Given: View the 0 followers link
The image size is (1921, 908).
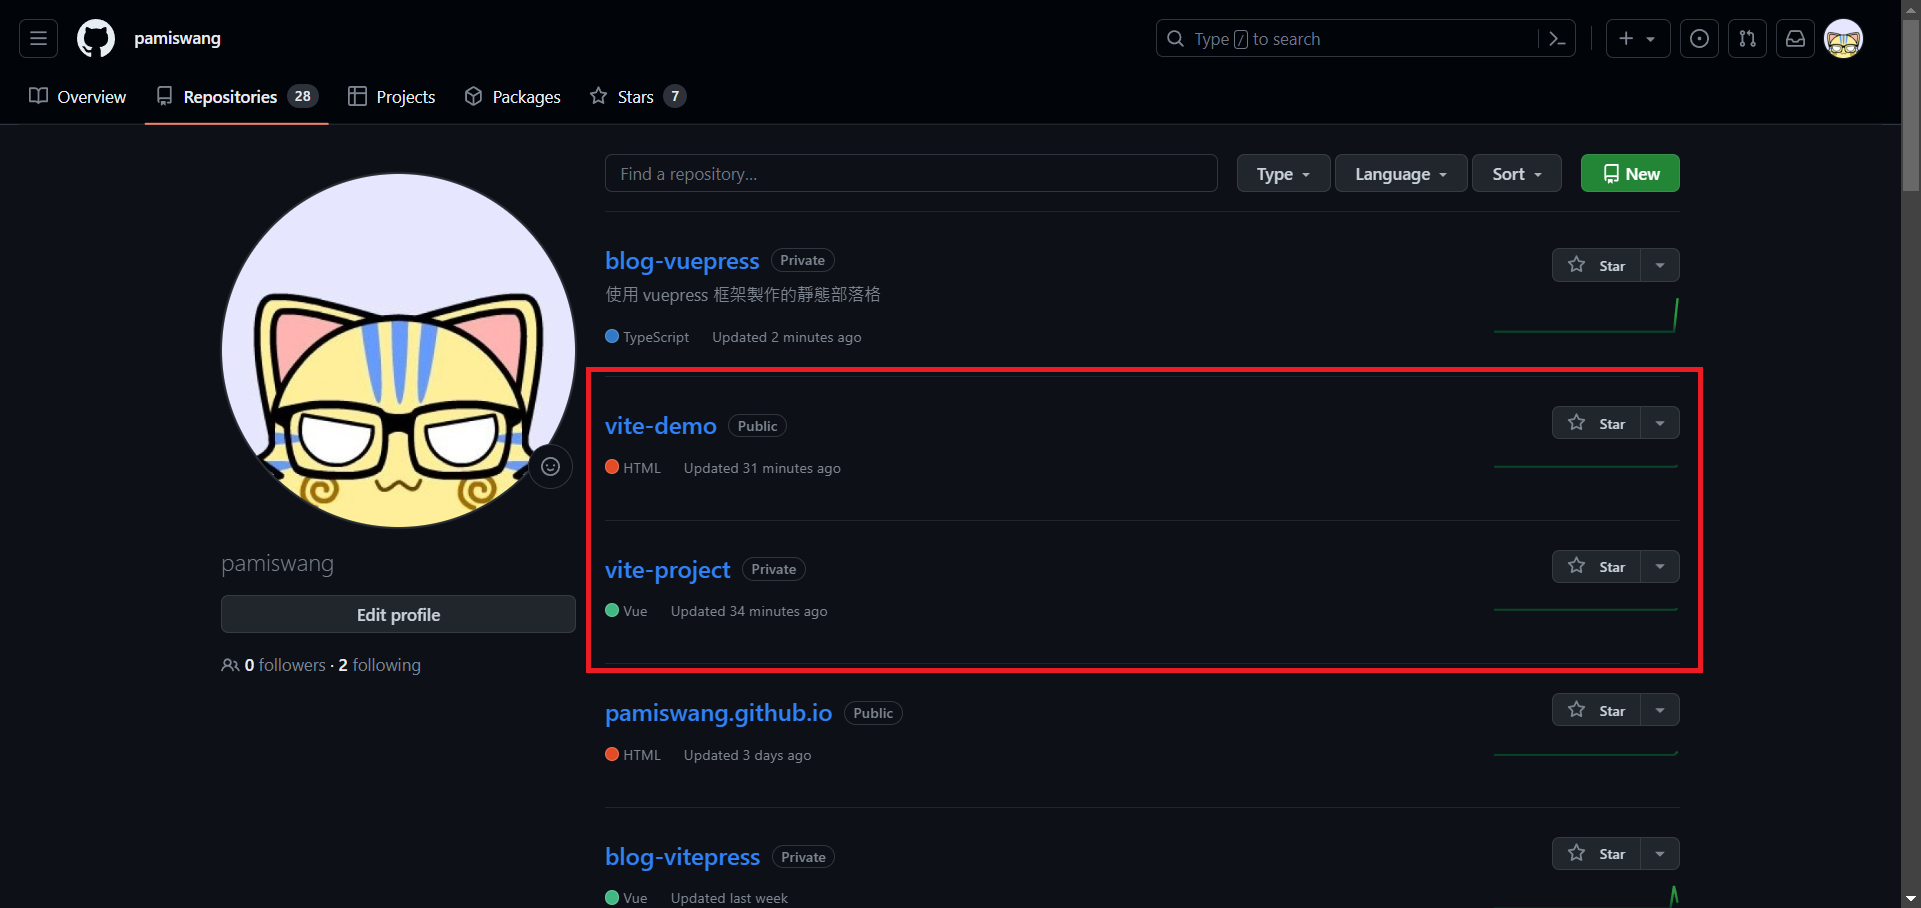Looking at the screenshot, I should tap(285, 665).
